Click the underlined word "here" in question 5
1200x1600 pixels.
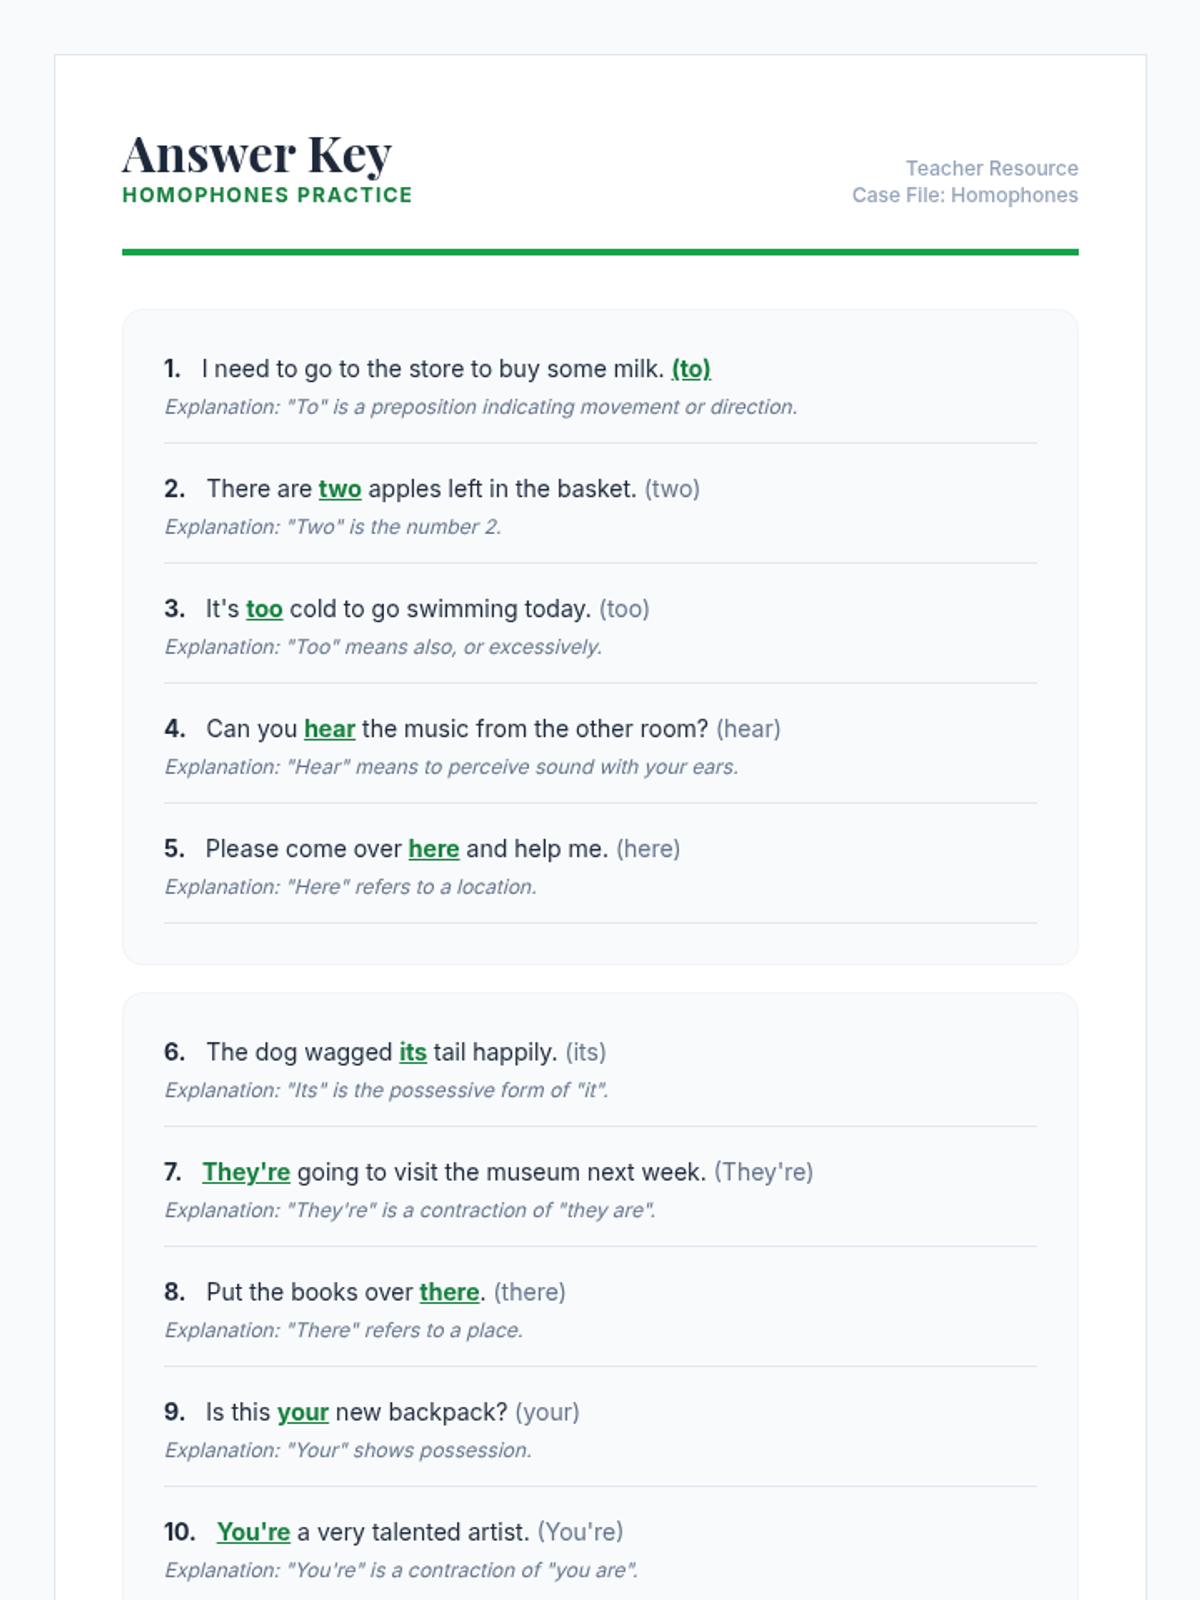point(433,849)
